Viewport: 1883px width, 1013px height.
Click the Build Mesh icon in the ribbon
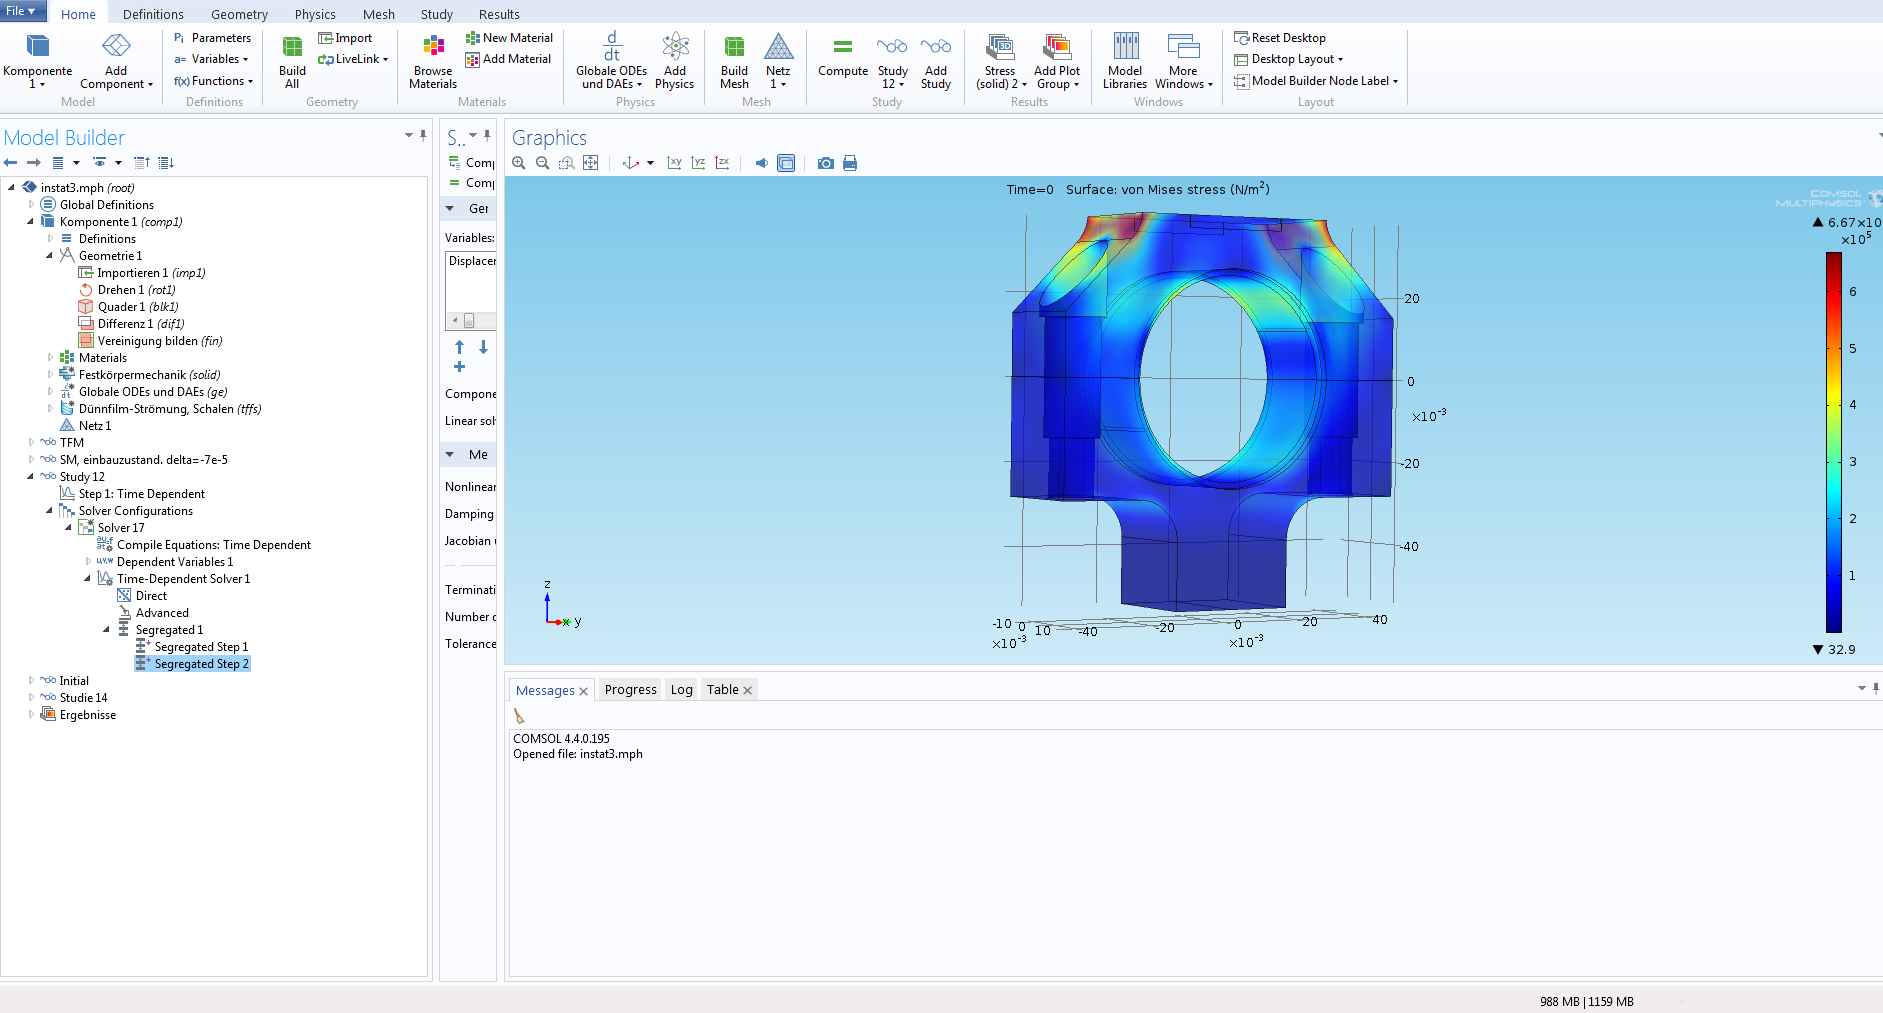[x=734, y=62]
